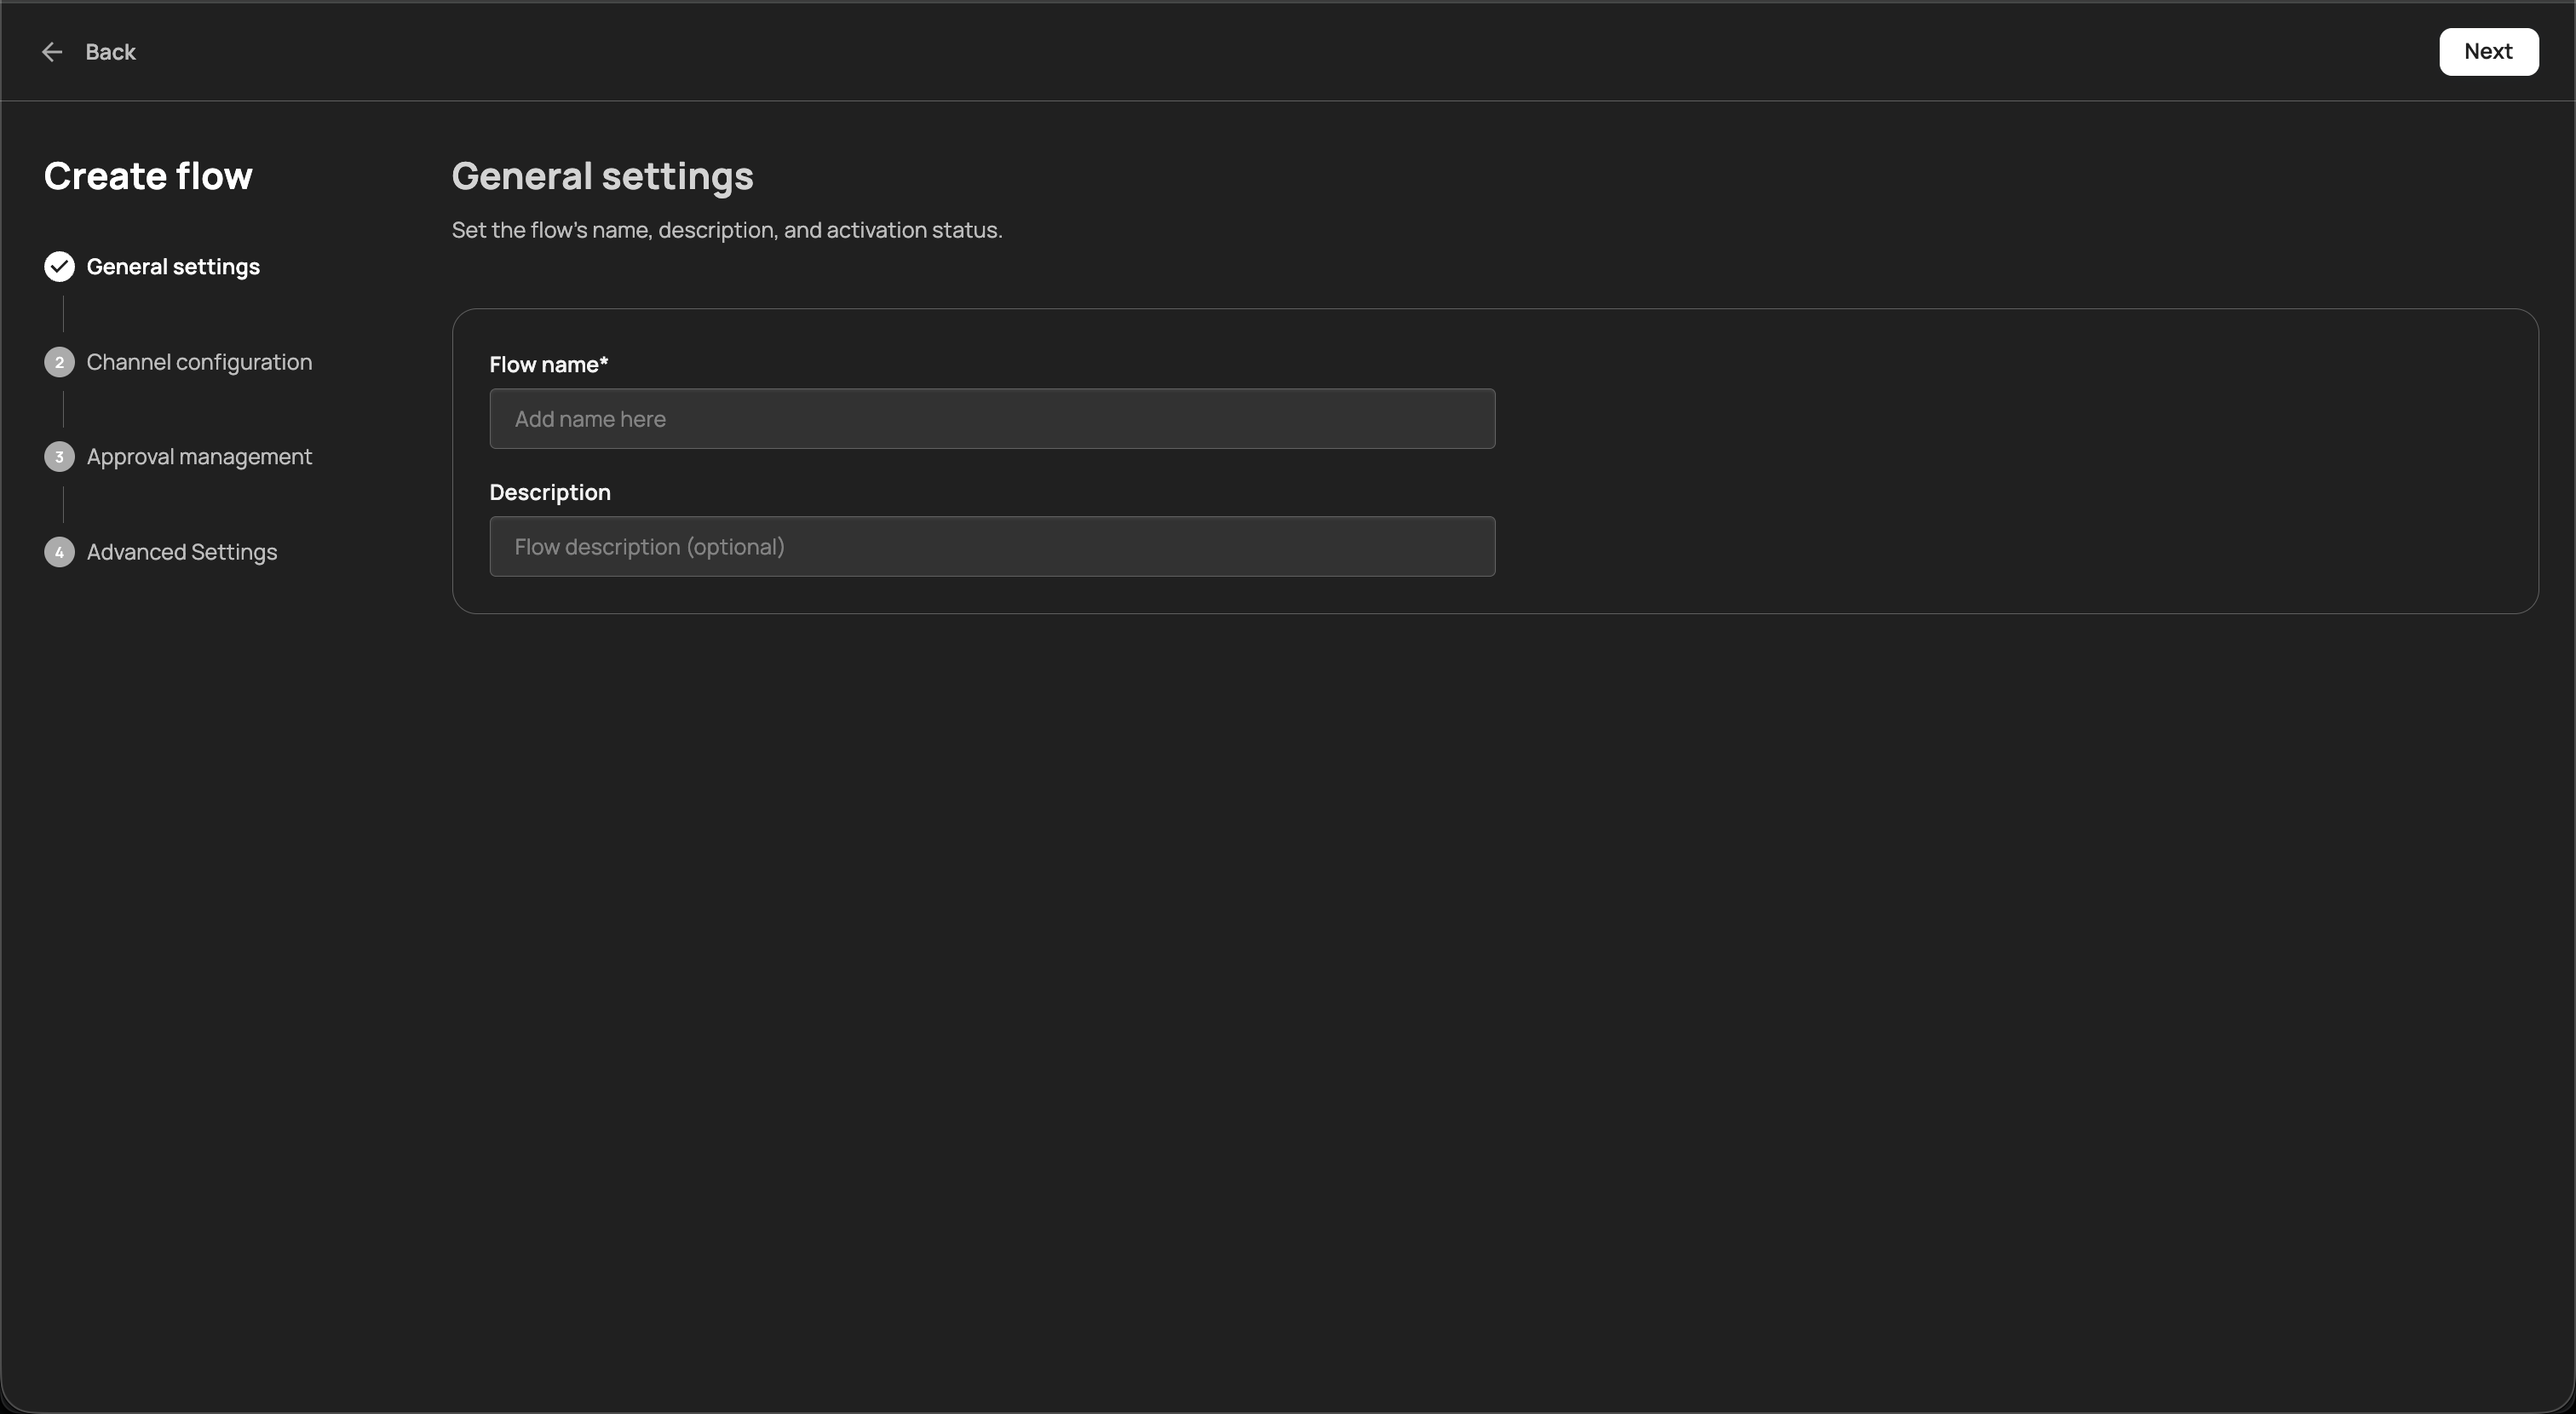Click the flow settings subtitle text
2576x1414 pixels.
click(x=726, y=230)
